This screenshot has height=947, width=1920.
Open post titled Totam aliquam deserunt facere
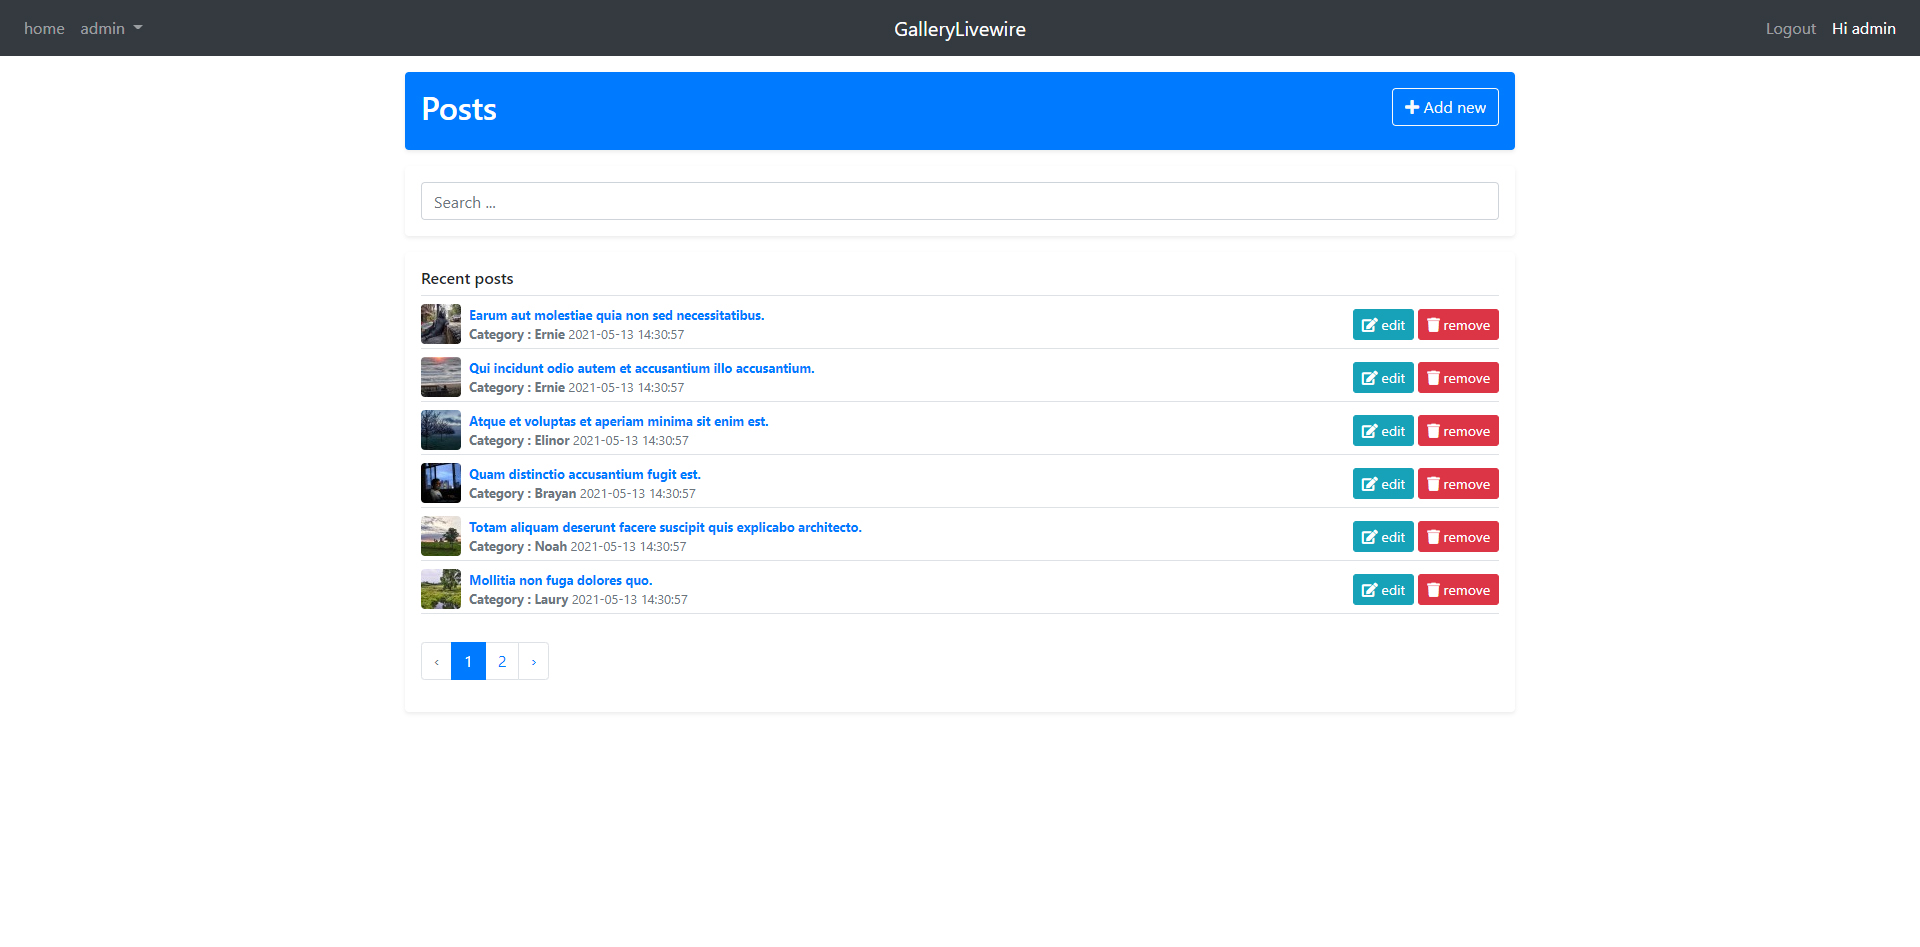click(665, 527)
